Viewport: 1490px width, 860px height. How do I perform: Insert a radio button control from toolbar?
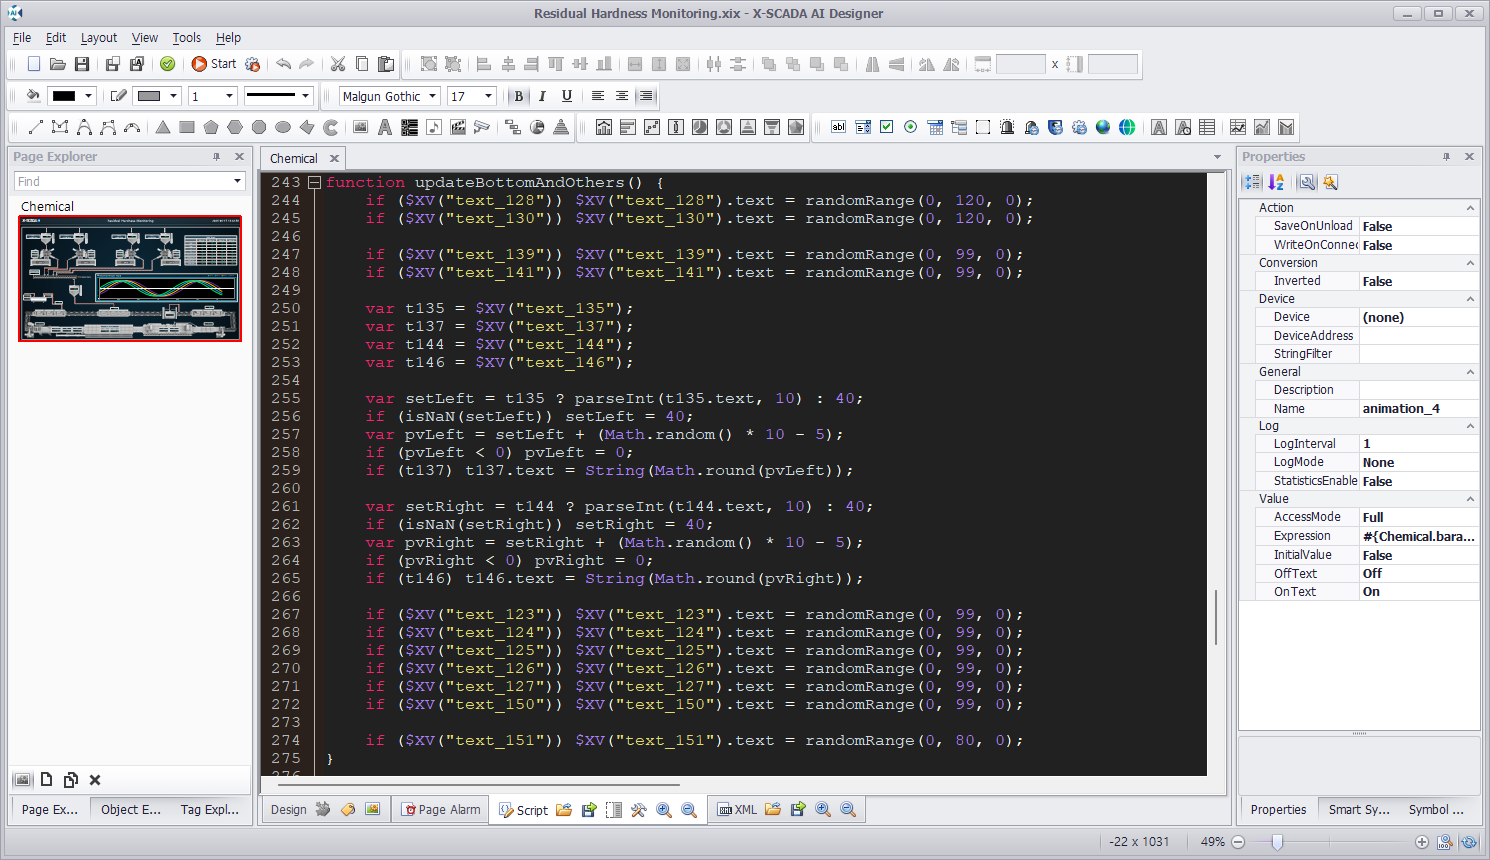coord(911,127)
